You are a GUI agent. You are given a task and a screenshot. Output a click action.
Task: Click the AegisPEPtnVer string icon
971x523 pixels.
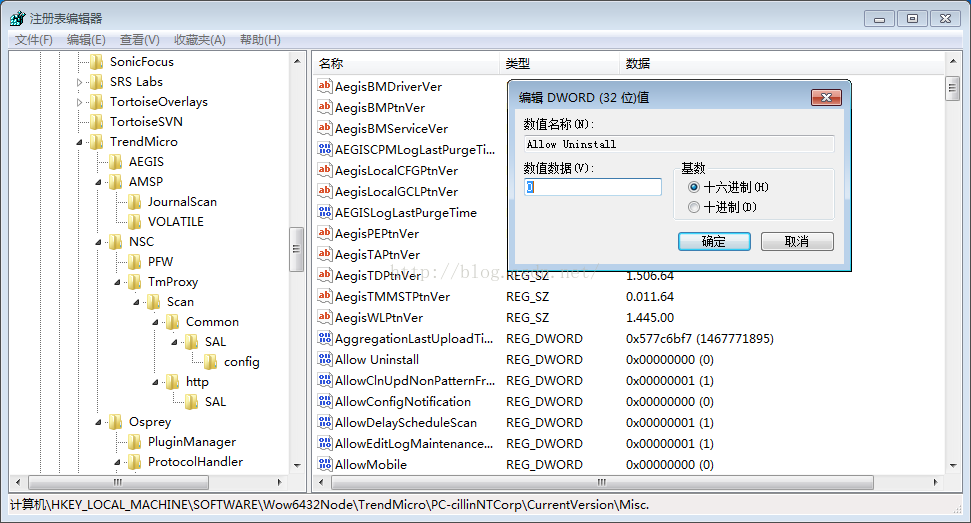point(324,233)
